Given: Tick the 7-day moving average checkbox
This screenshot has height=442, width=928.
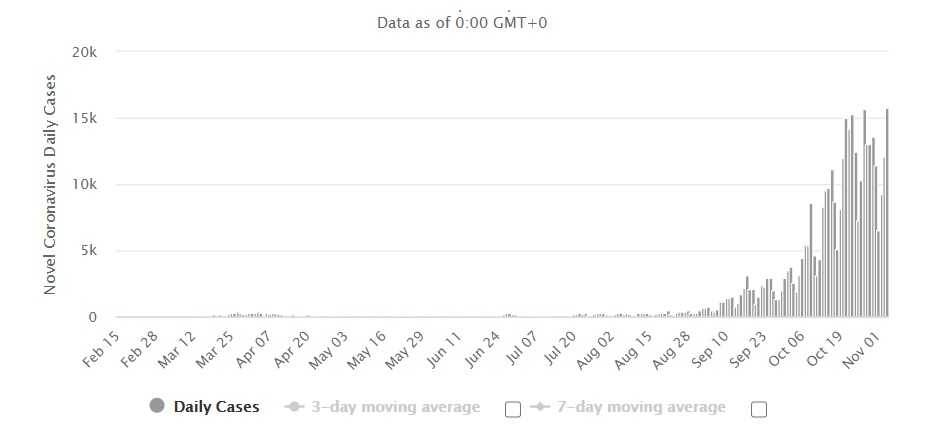Looking at the screenshot, I should pyautogui.click(x=758, y=408).
